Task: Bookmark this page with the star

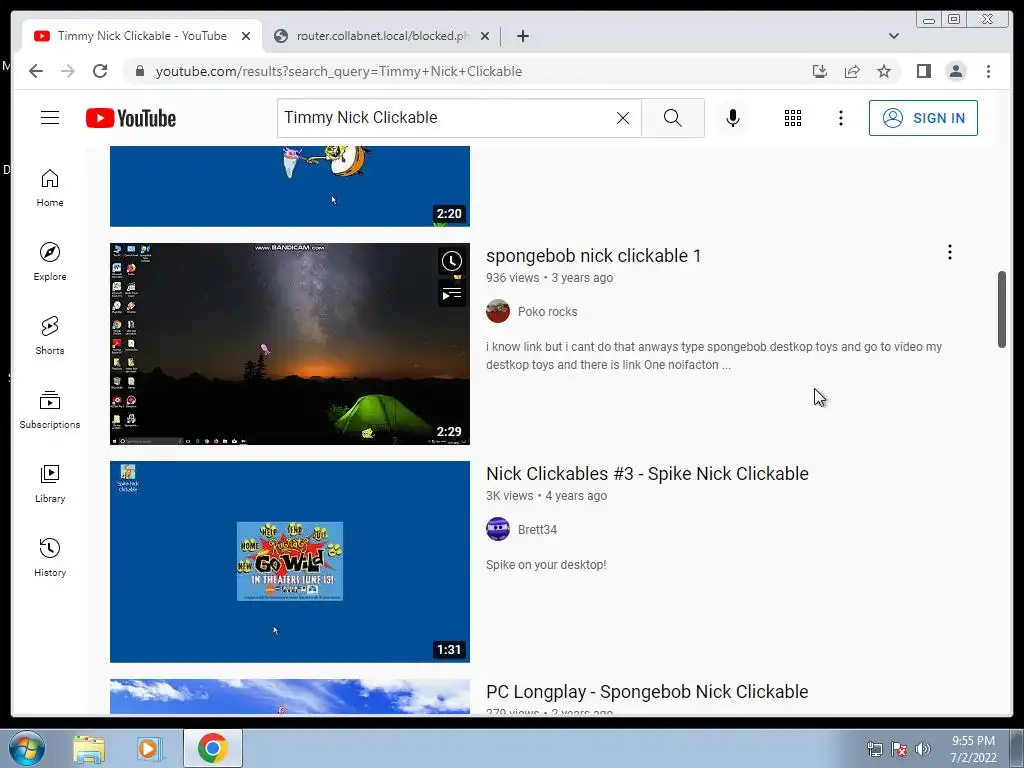Action: click(x=884, y=71)
